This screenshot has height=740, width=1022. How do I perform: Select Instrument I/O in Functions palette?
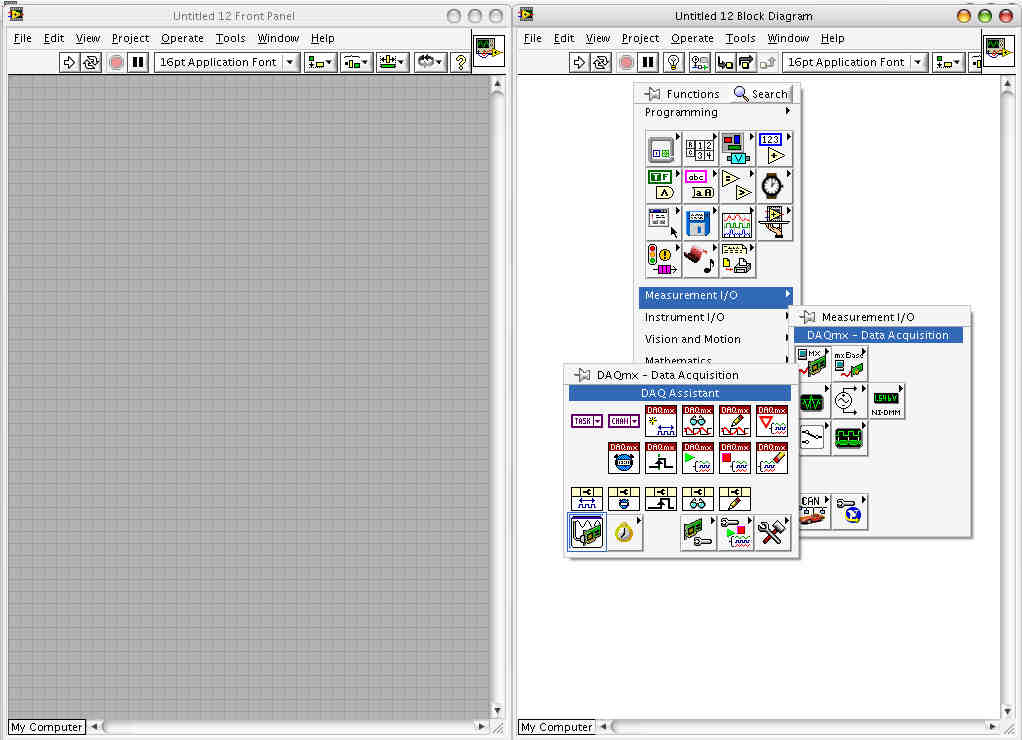715,318
